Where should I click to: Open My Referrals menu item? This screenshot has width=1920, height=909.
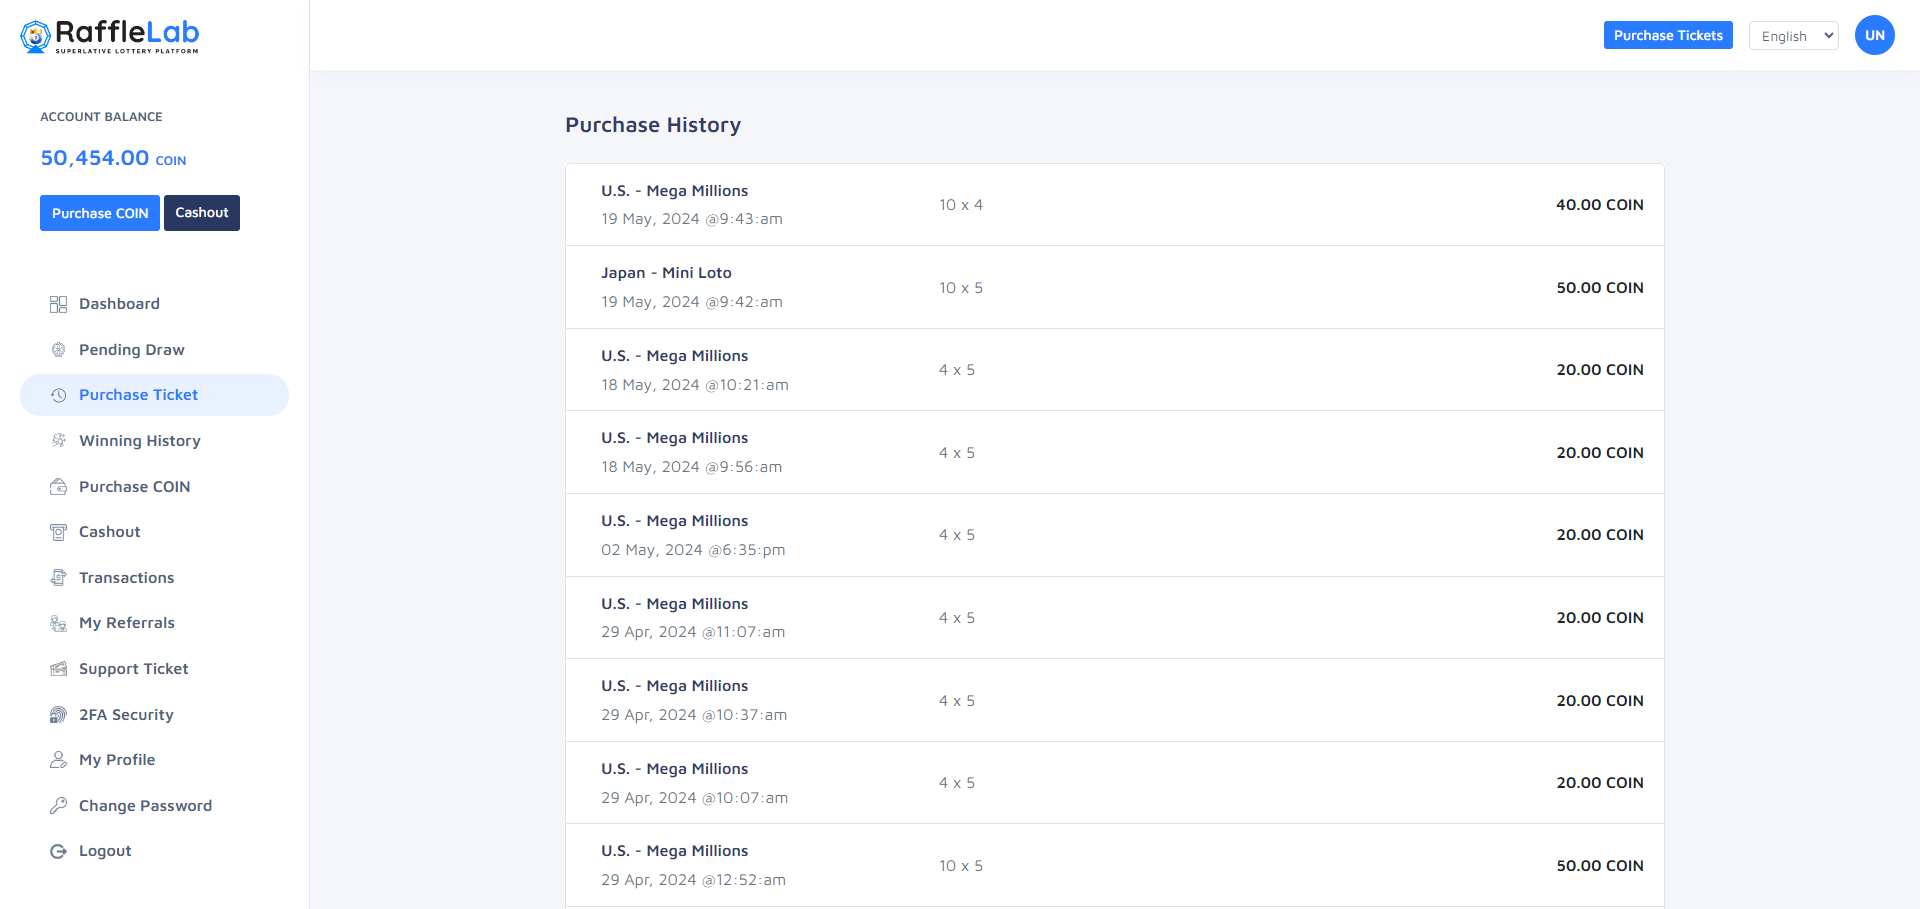127,623
